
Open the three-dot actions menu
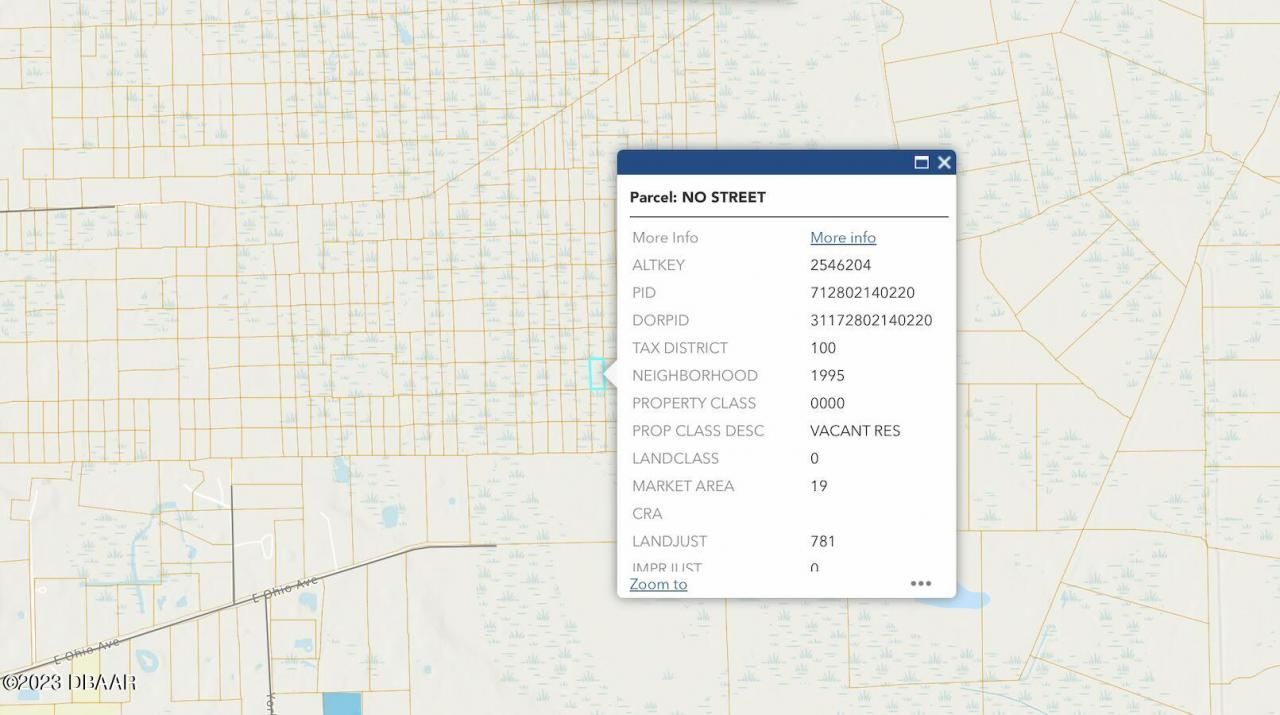920,583
